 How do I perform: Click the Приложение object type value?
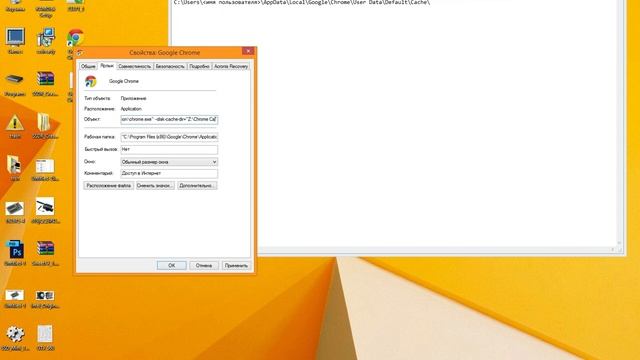click(133, 98)
